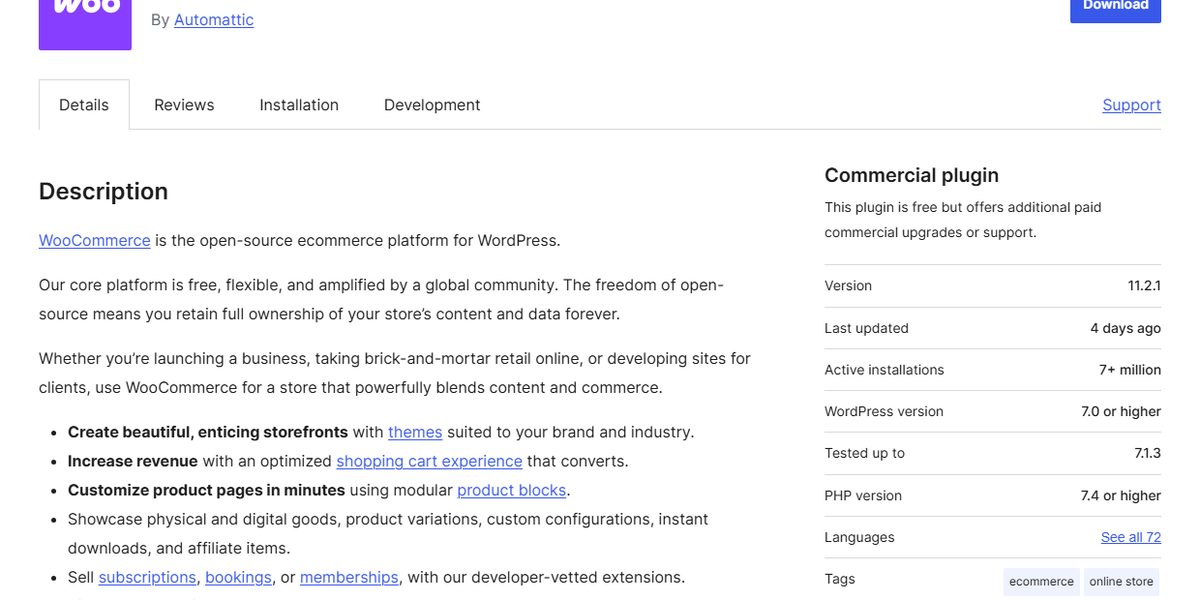Open the Support link
The width and height of the screenshot is (1200, 600).
pyautogui.click(x=1131, y=105)
